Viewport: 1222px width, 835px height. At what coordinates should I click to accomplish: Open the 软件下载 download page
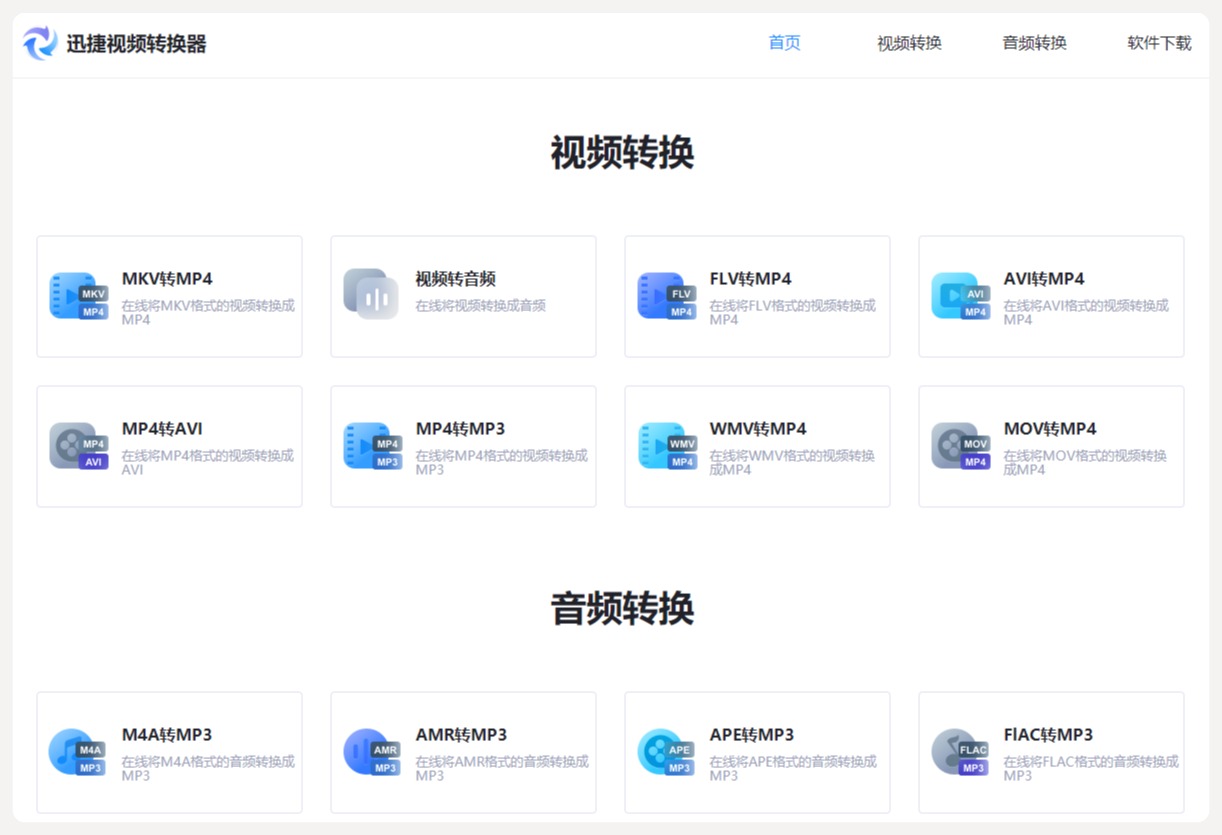(1158, 43)
